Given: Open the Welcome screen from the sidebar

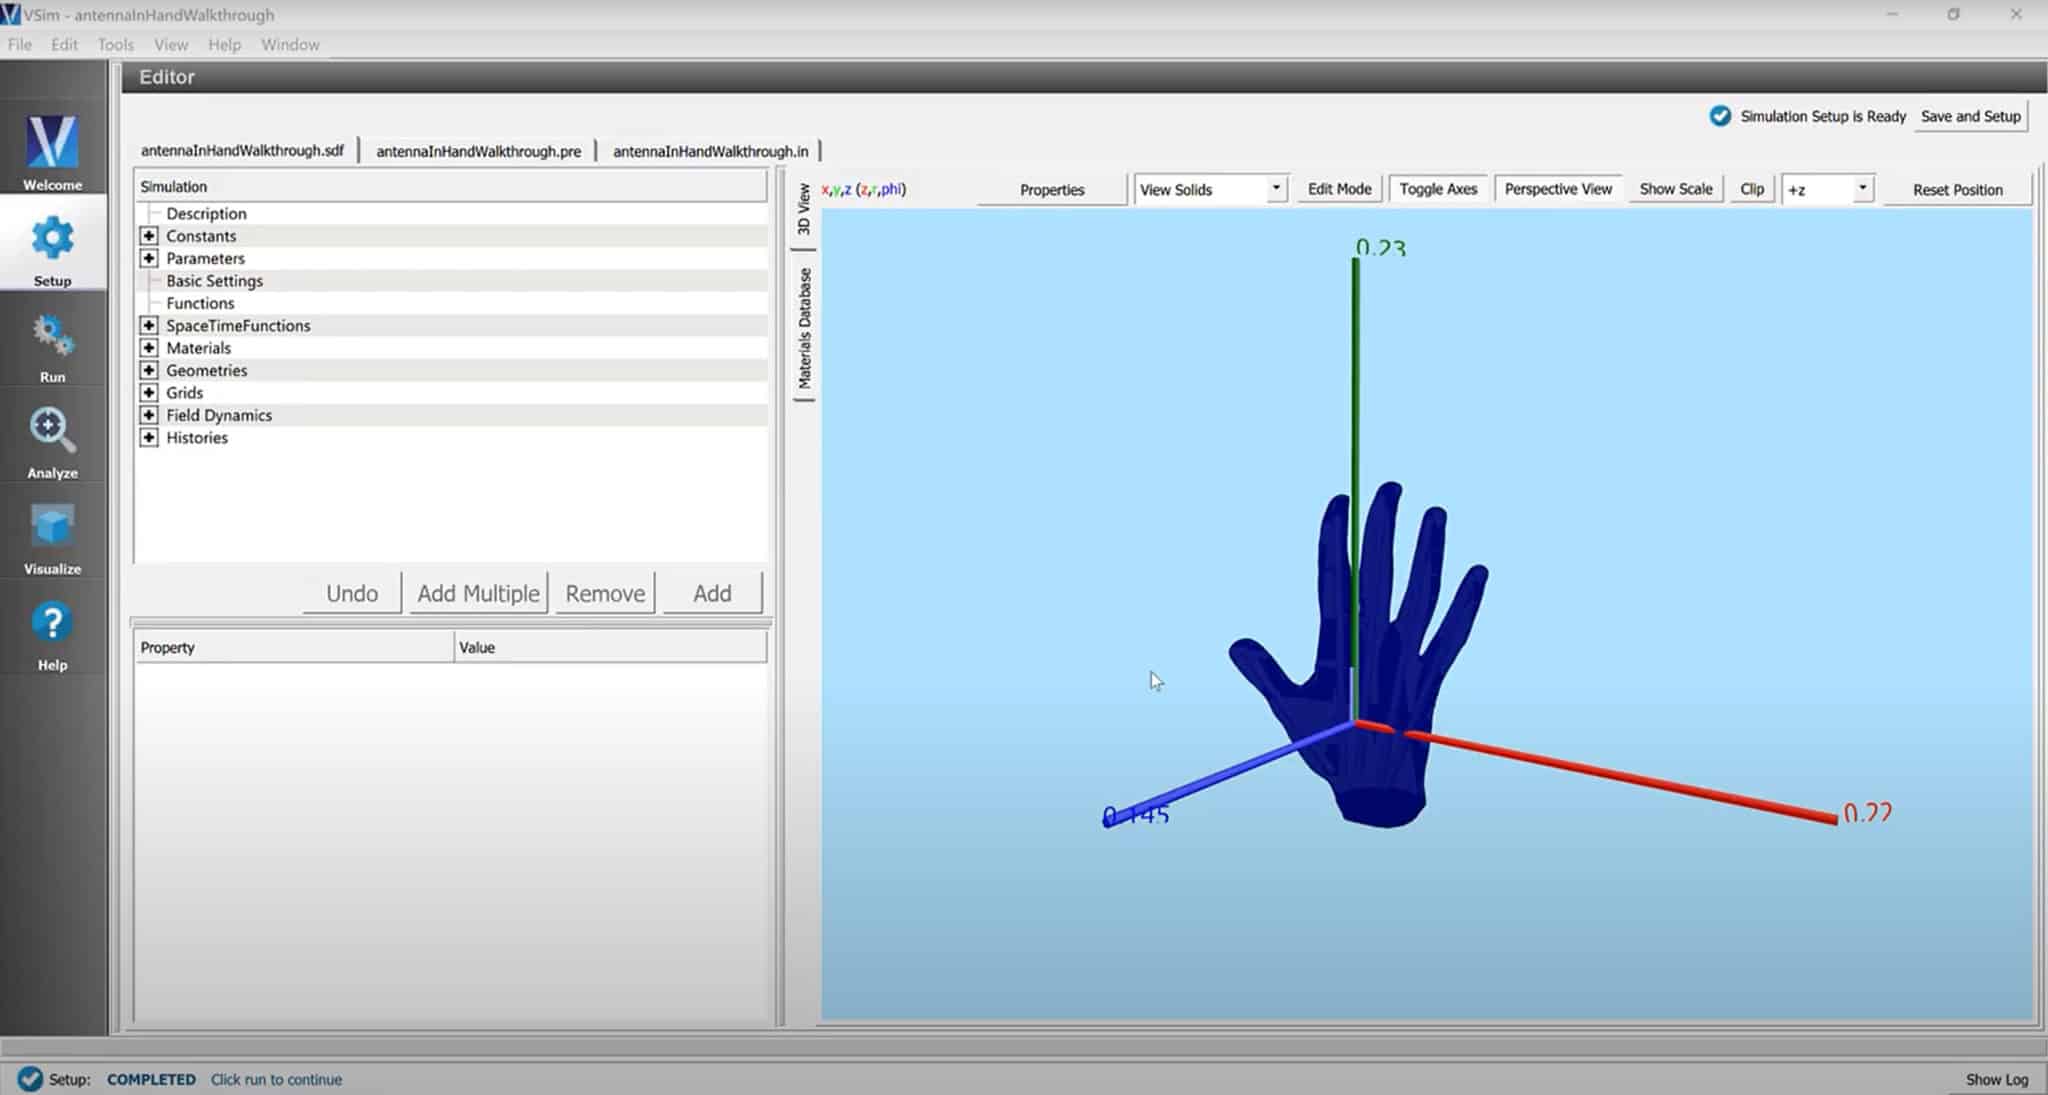Looking at the screenshot, I should (52, 150).
